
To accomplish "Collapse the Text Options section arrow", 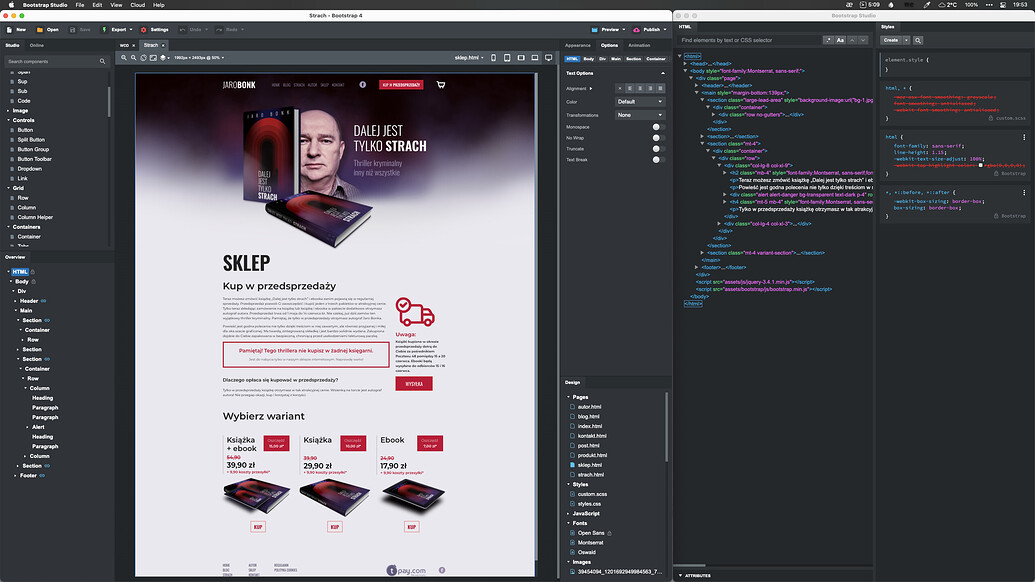I will pos(663,73).
